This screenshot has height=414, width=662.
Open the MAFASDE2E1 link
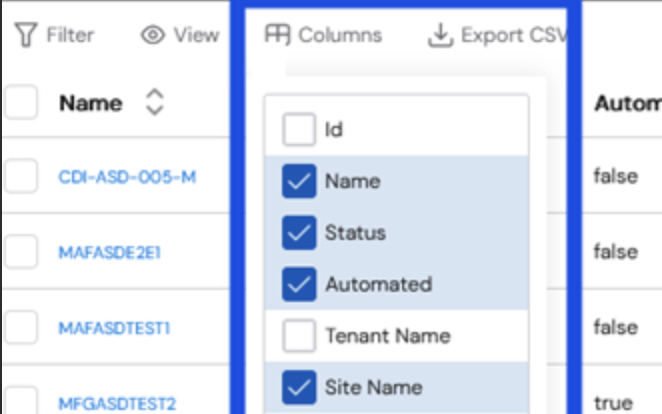pyautogui.click(x=109, y=252)
